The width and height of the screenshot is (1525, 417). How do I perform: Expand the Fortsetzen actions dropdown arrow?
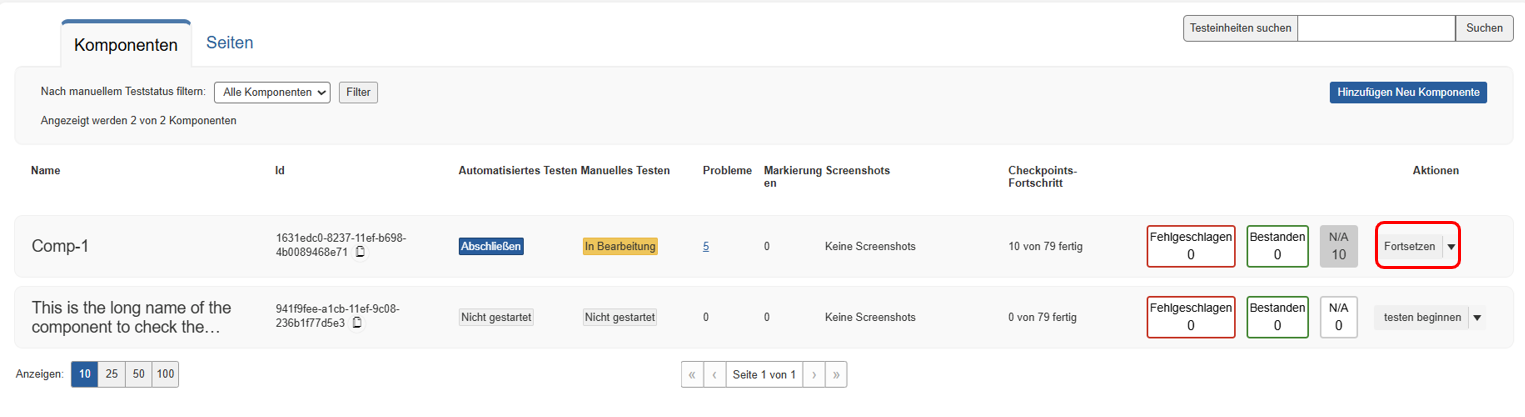pos(1452,246)
